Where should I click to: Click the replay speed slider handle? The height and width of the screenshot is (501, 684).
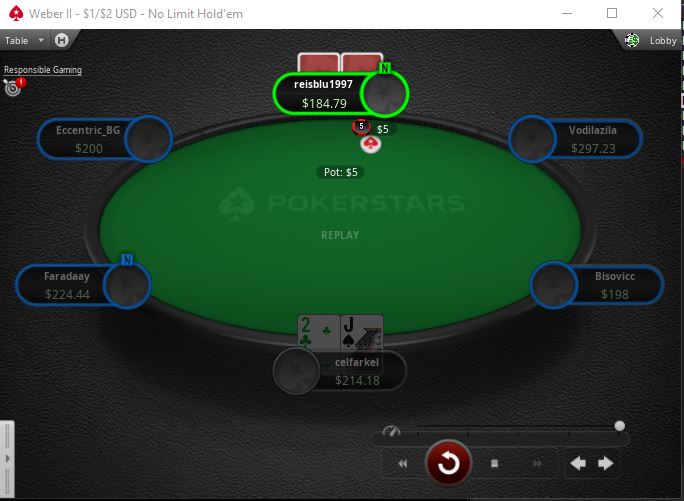click(x=619, y=426)
